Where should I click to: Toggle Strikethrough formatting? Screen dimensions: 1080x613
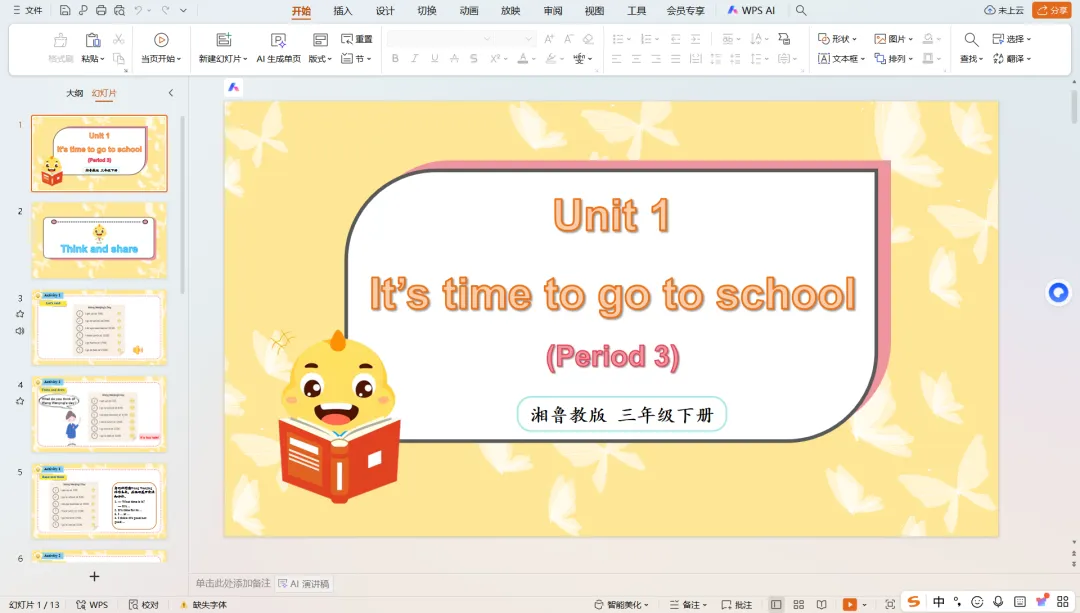click(x=454, y=59)
